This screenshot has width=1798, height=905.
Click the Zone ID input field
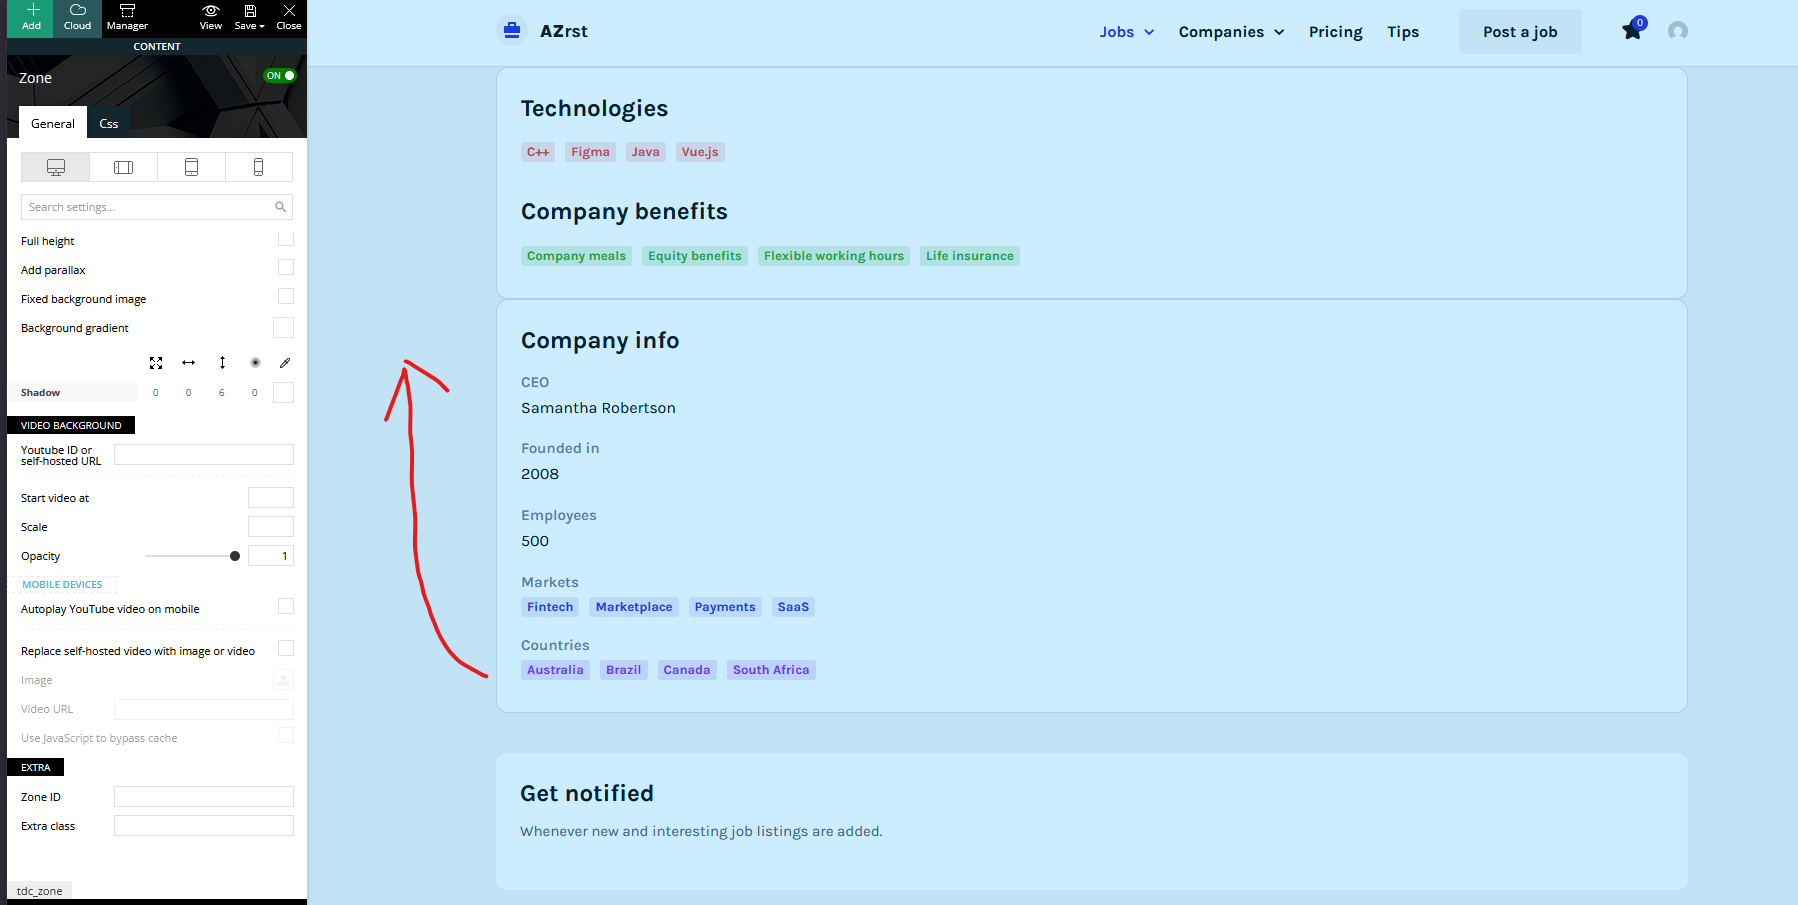[x=204, y=796]
